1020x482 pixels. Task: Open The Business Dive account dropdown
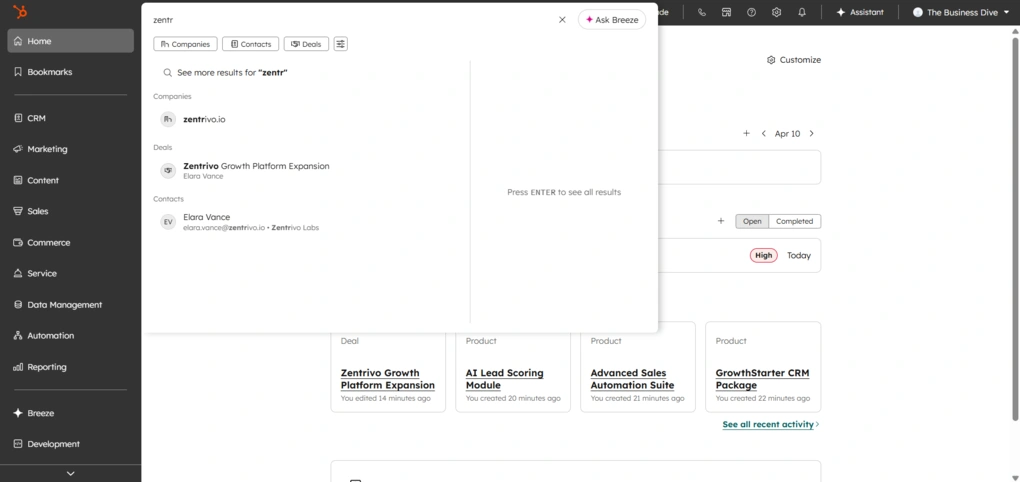[961, 12]
